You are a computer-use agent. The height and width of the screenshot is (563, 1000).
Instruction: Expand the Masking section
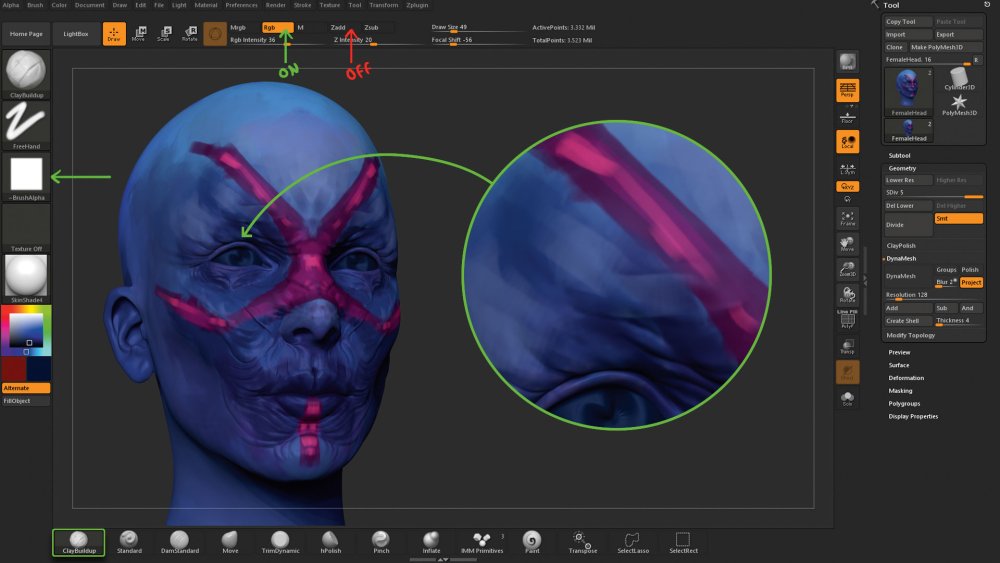[x=900, y=390]
